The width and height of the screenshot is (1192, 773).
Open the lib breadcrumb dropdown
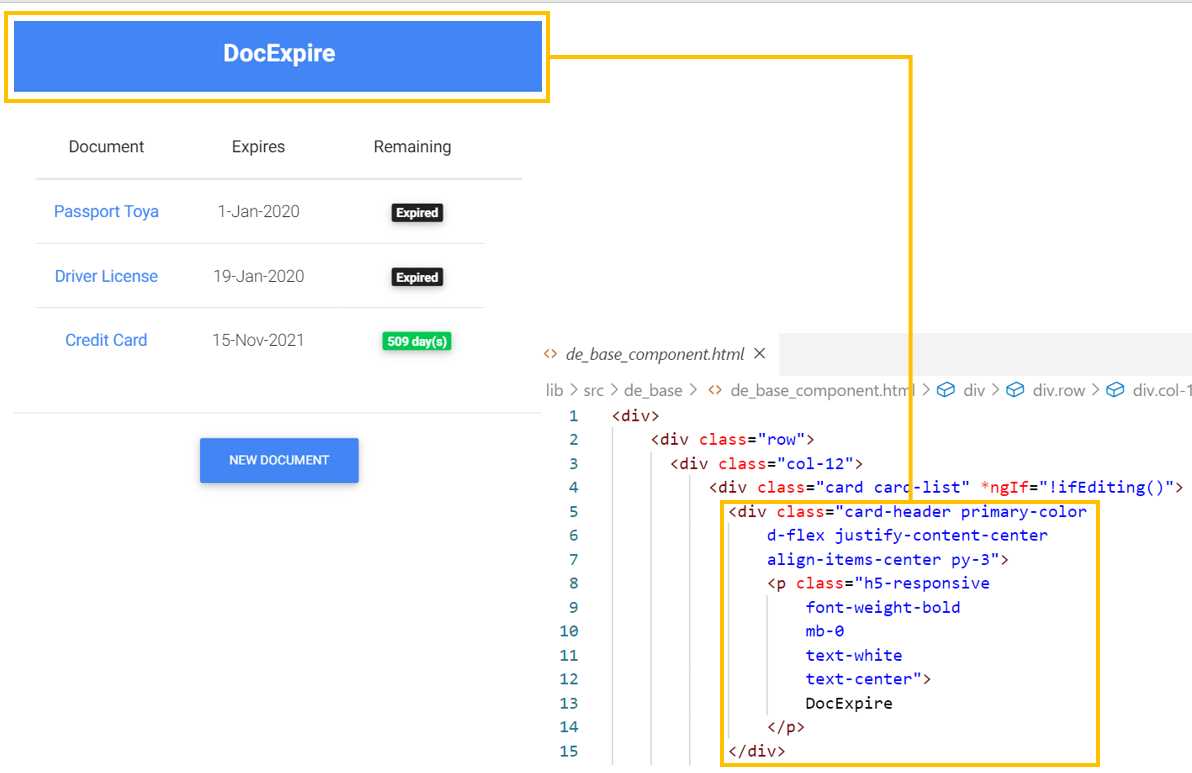tap(555, 390)
